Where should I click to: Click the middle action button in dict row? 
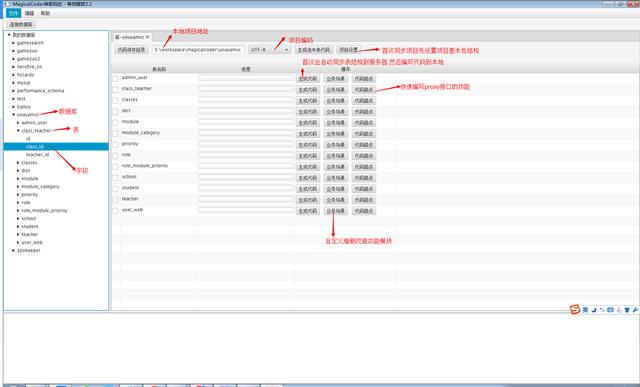[x=336, y=111]
